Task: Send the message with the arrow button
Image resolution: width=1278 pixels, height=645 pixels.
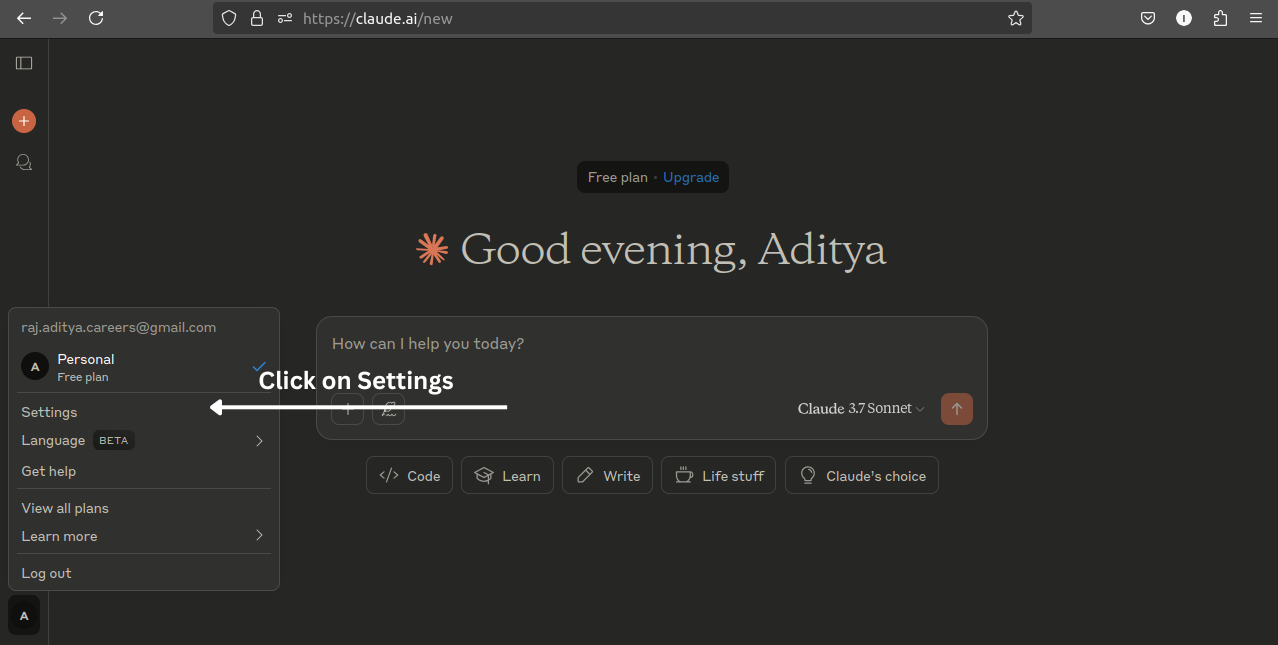Action: [x=956, y=408]
